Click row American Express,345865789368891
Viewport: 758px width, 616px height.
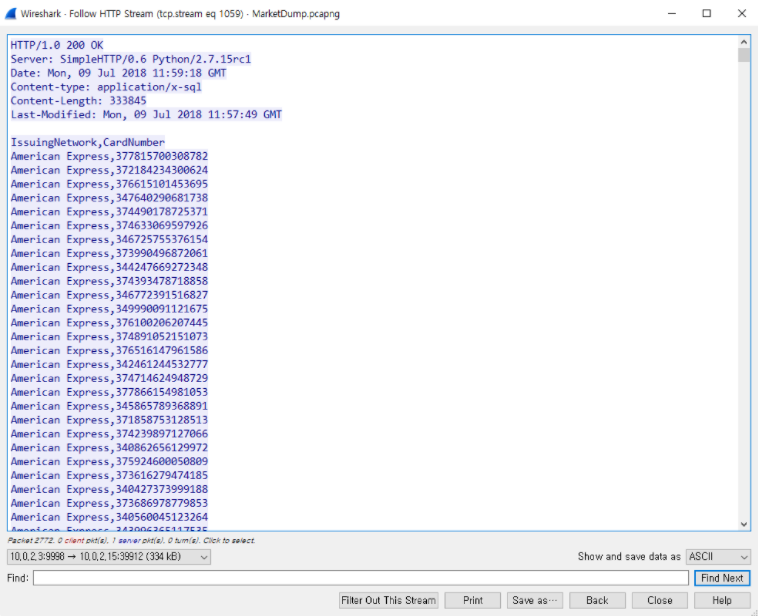109,406
